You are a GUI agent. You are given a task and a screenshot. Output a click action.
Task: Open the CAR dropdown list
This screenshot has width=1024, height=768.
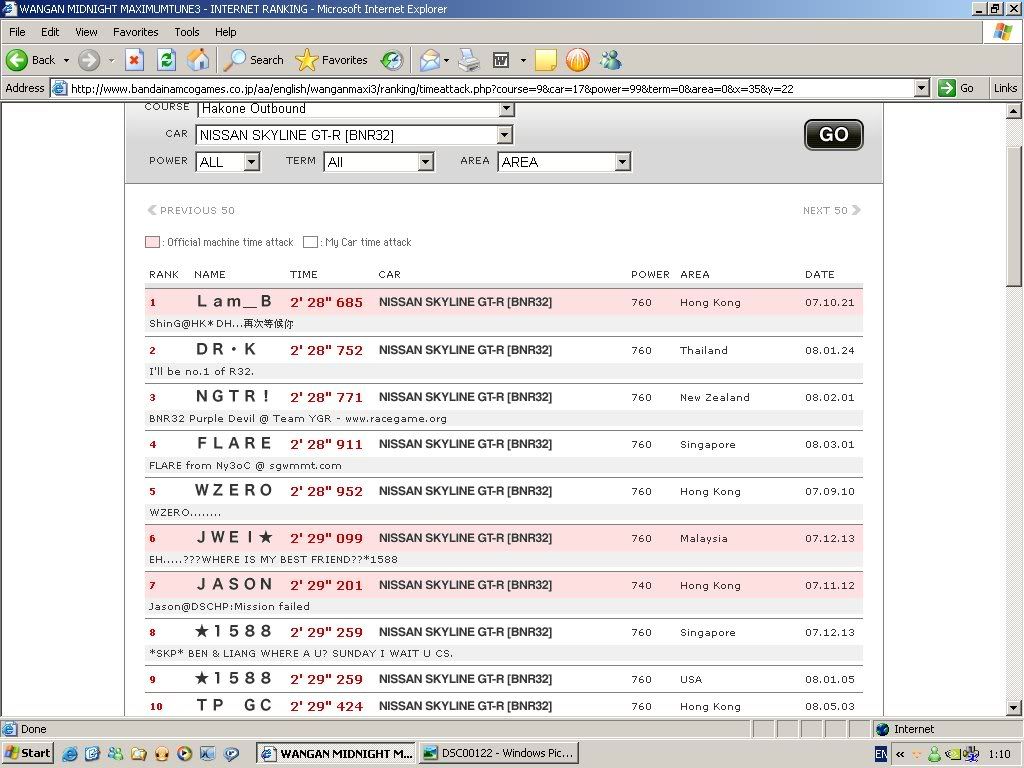click(x=505, y=135)
